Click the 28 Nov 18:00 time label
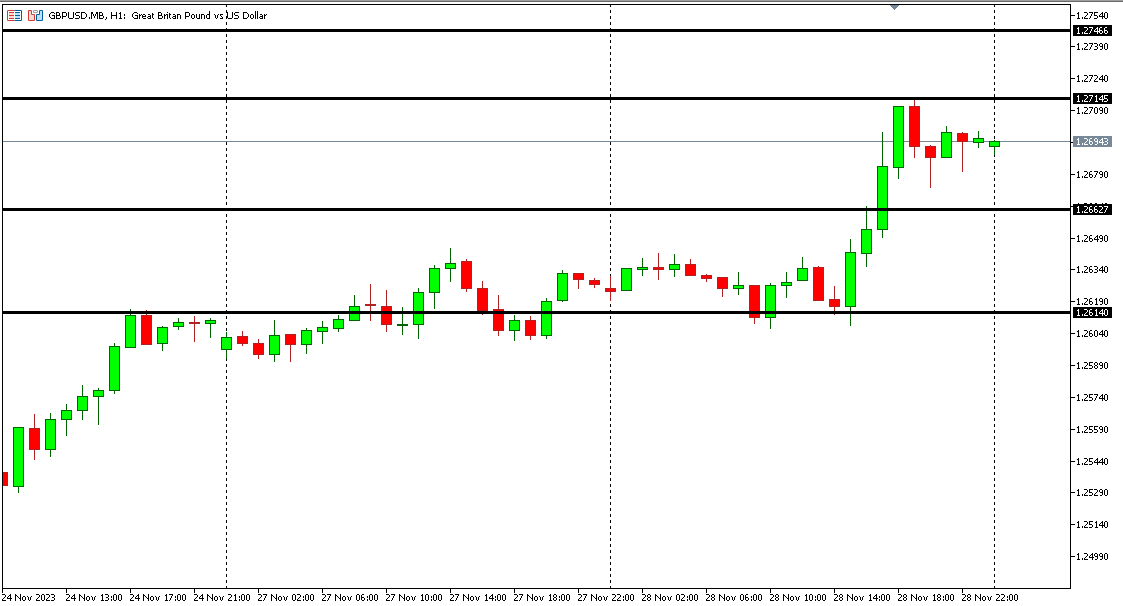Screen dimensions: 1123x606 pos(926,597)
